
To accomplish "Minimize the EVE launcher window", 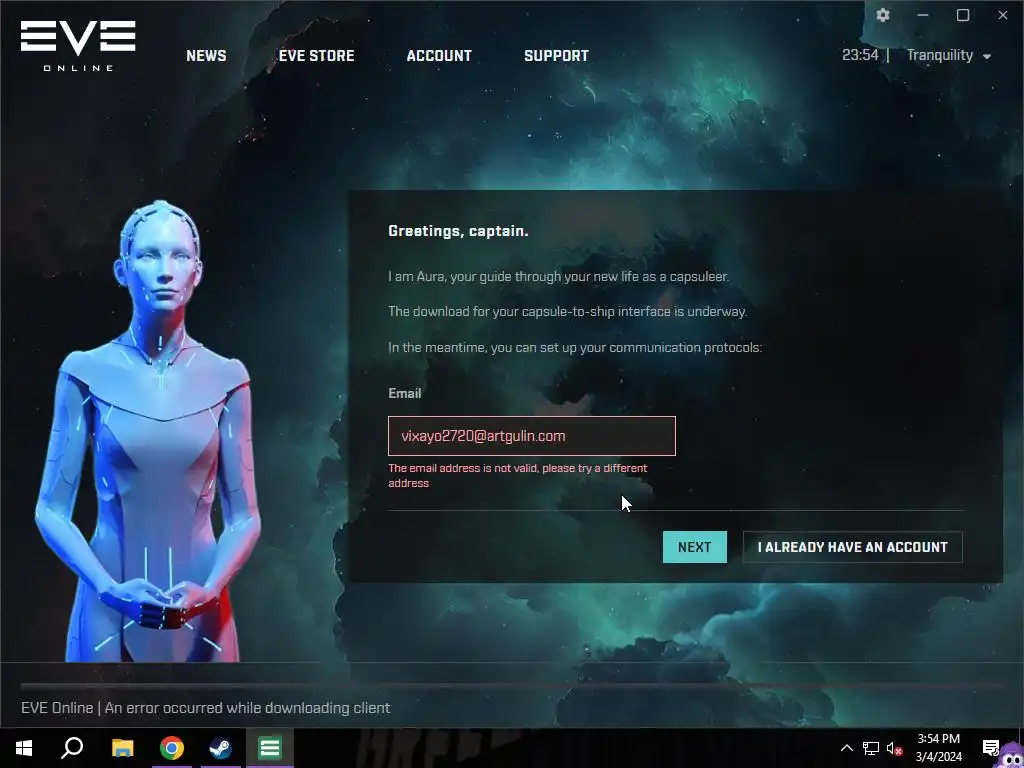I will tap(923, 15).
